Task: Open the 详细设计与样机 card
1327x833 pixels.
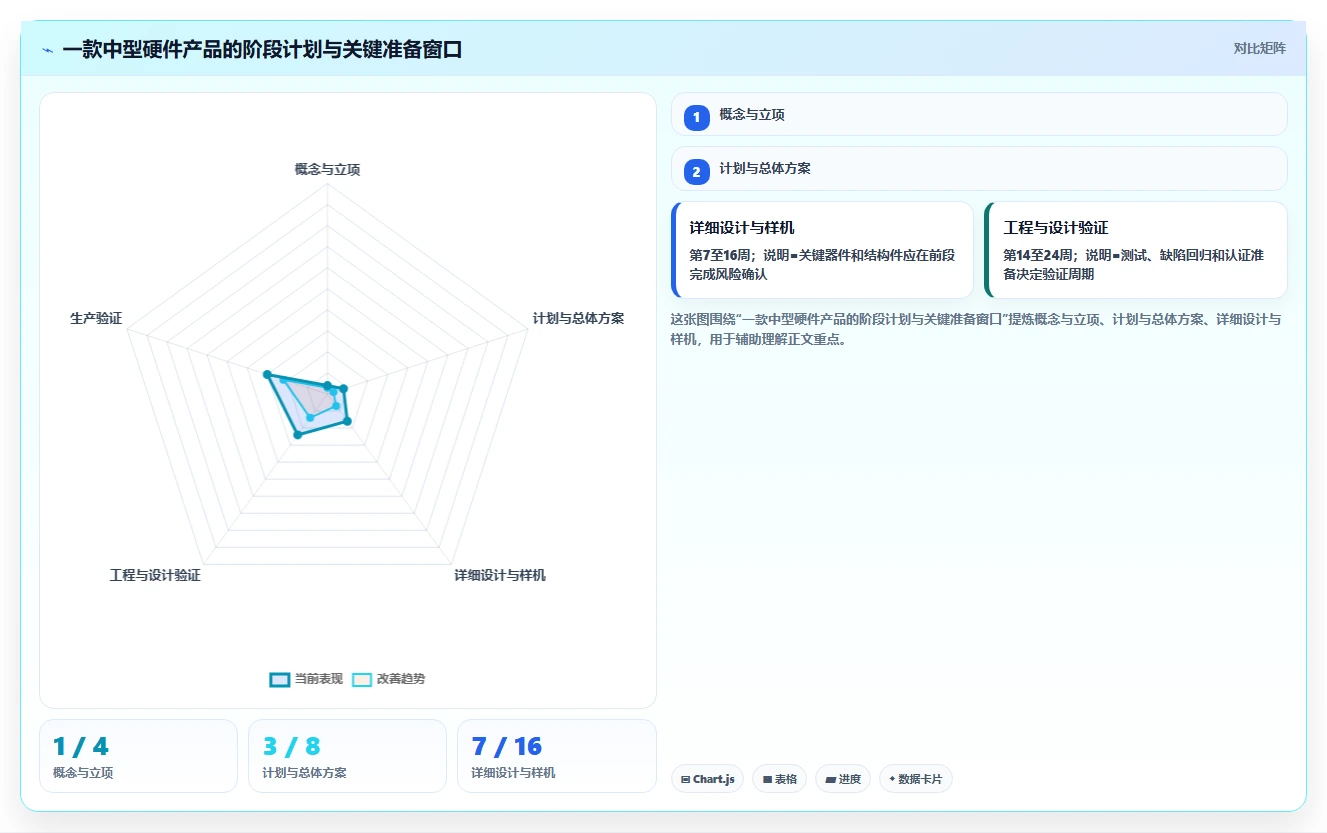Action: (x=822, y=250)
